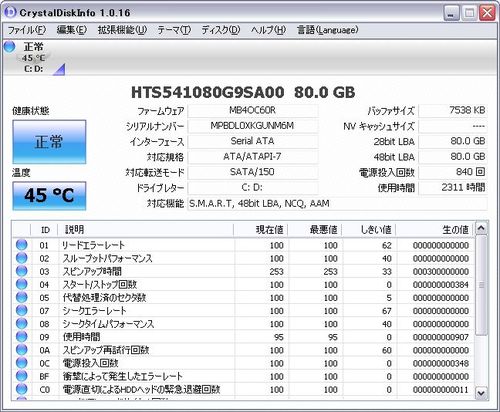Open the ディスク(D) menu
This screenshot has height=412, width=500.
(x=221, y=30)
